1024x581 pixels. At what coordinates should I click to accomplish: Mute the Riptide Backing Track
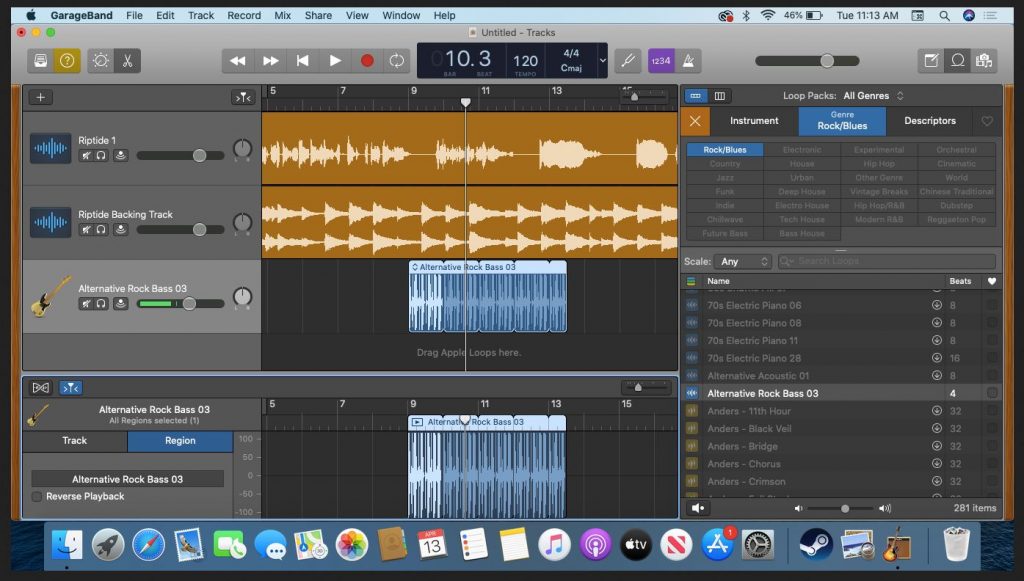click(86, 228)
